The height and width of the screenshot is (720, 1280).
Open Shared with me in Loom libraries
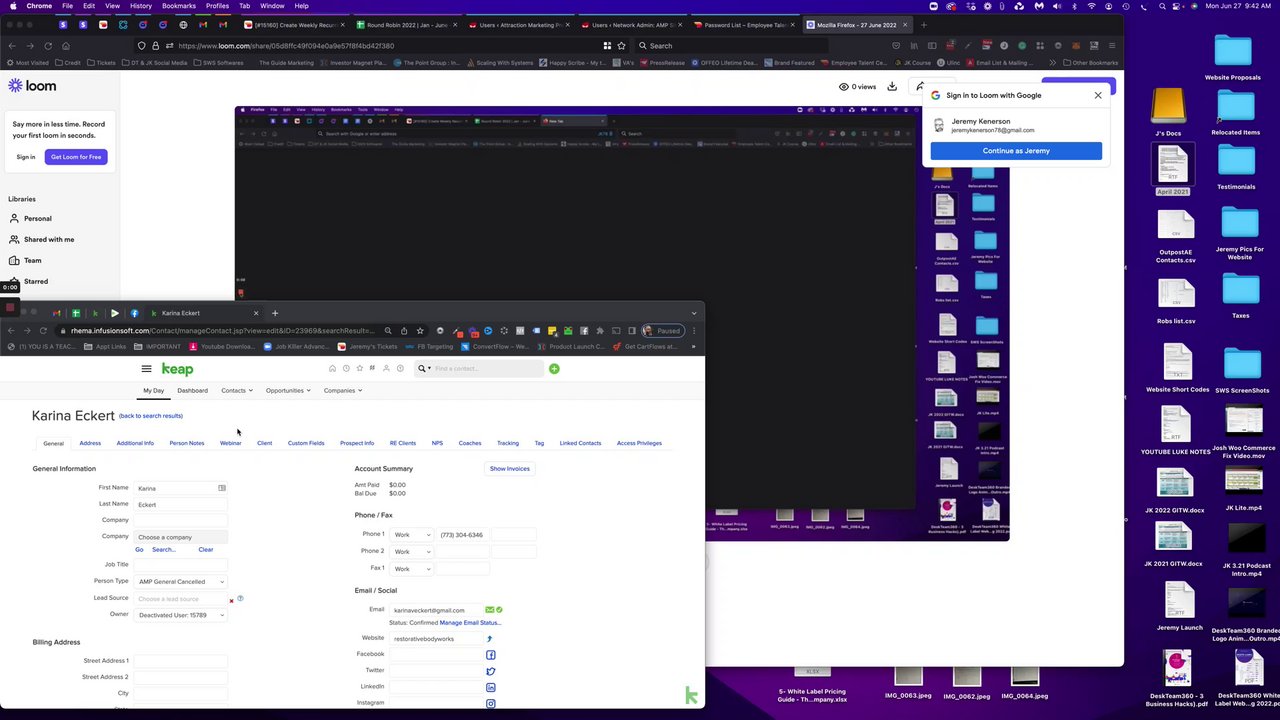point(49,240)
